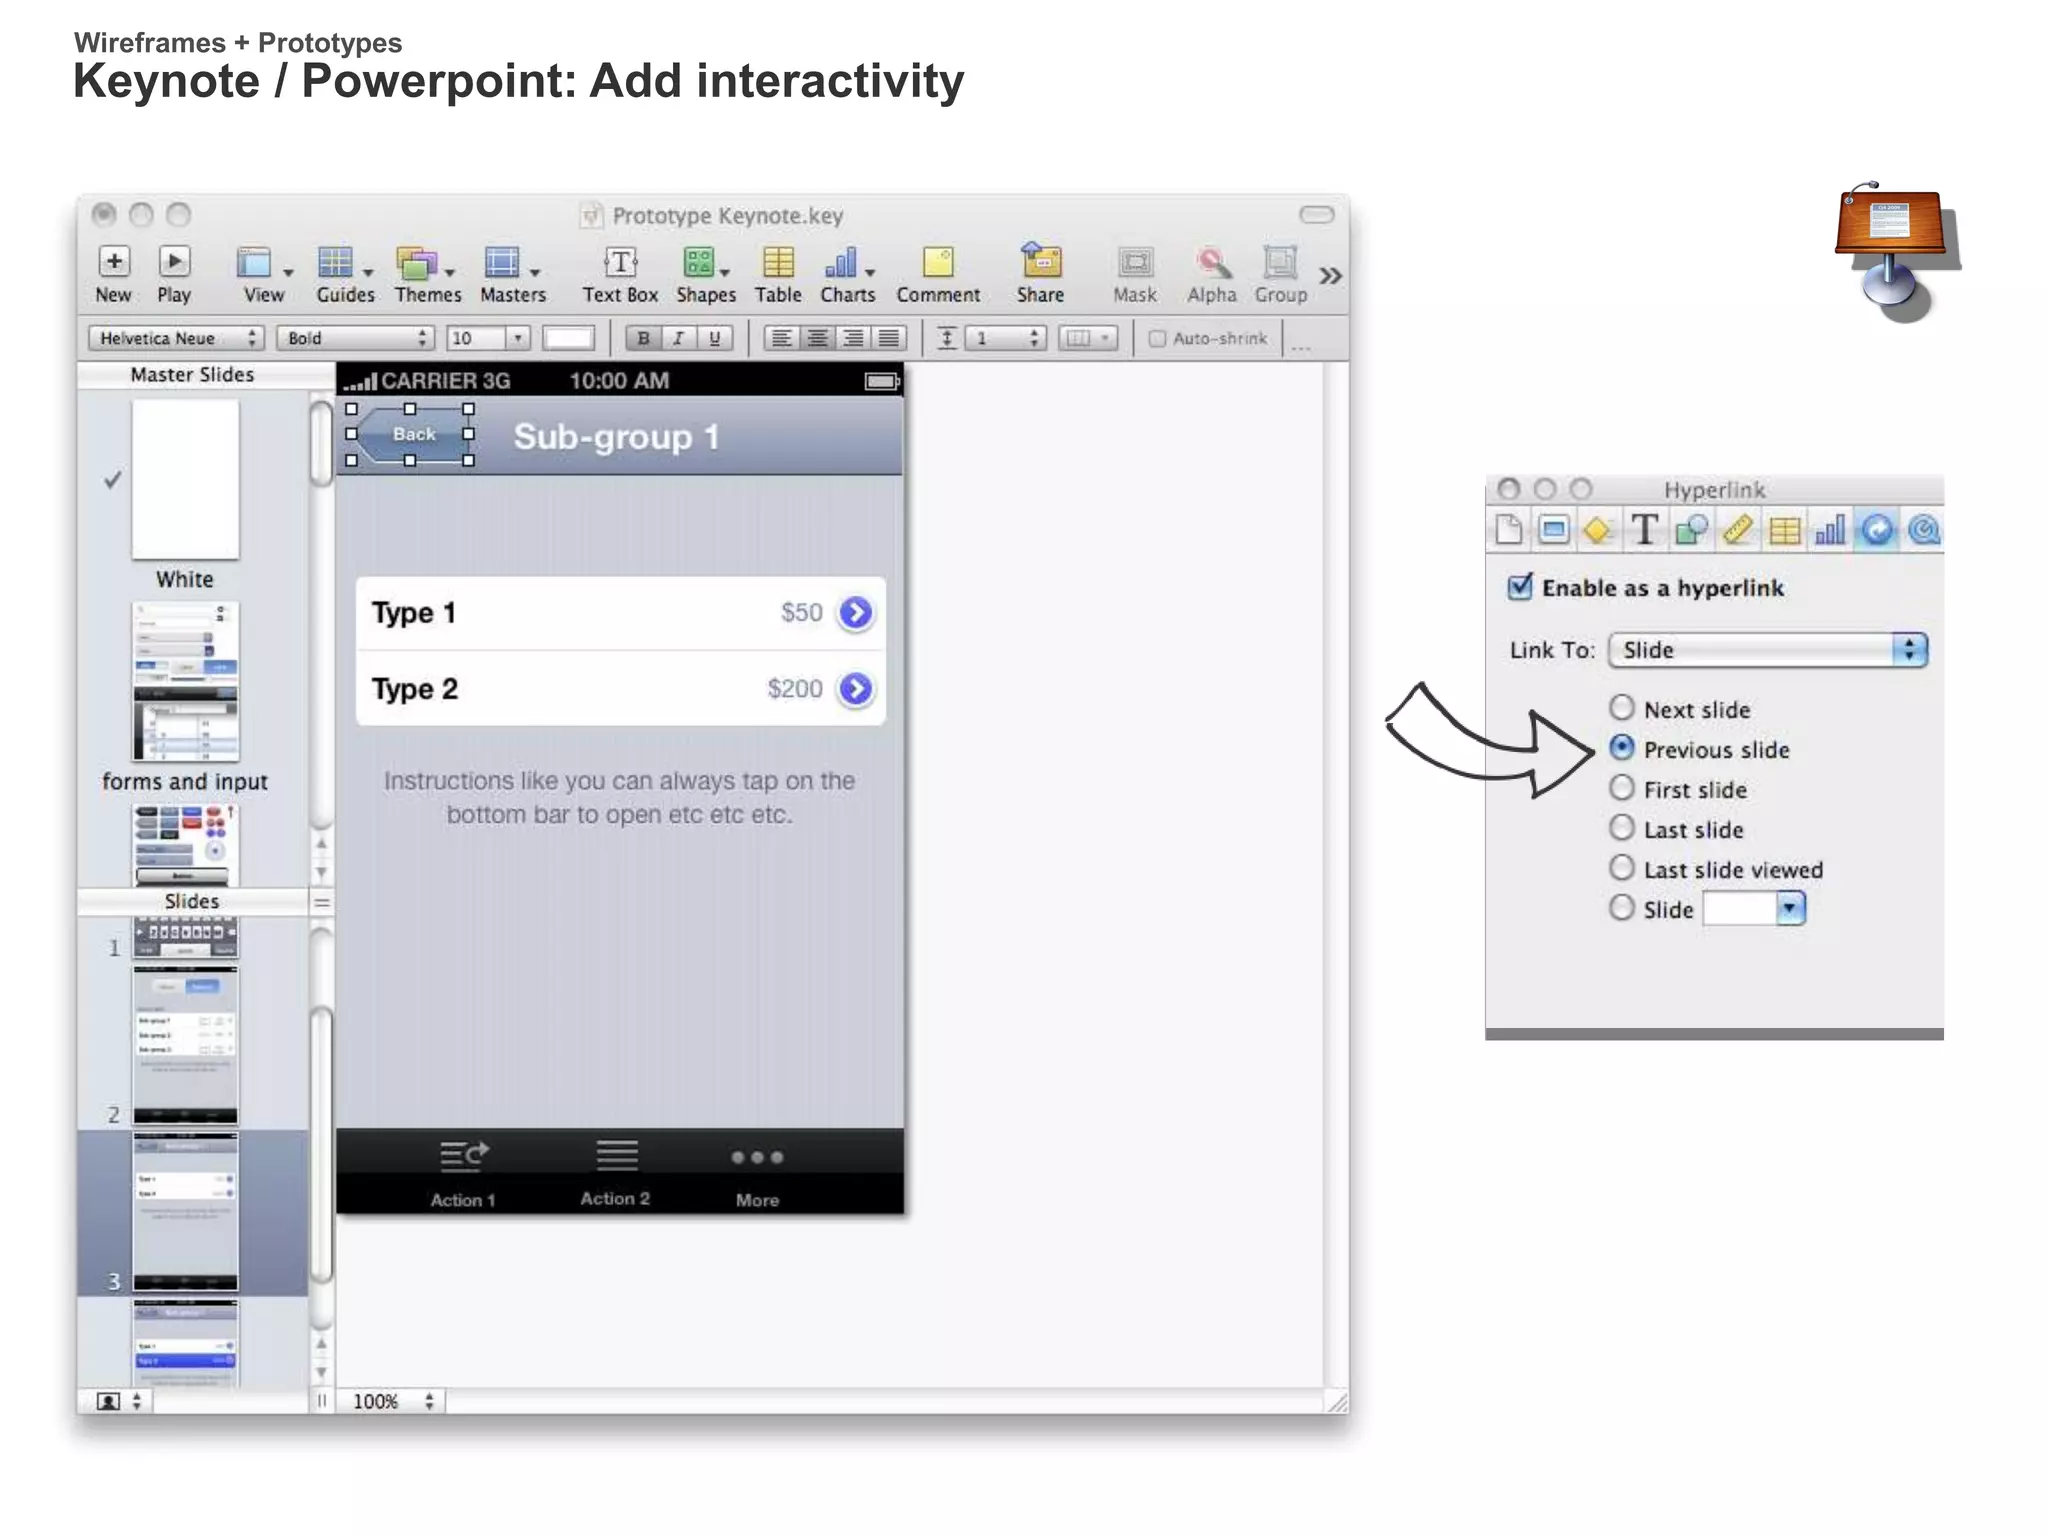
Task: Select the Next slide radio button
Action: click(x=1622, y=708)
